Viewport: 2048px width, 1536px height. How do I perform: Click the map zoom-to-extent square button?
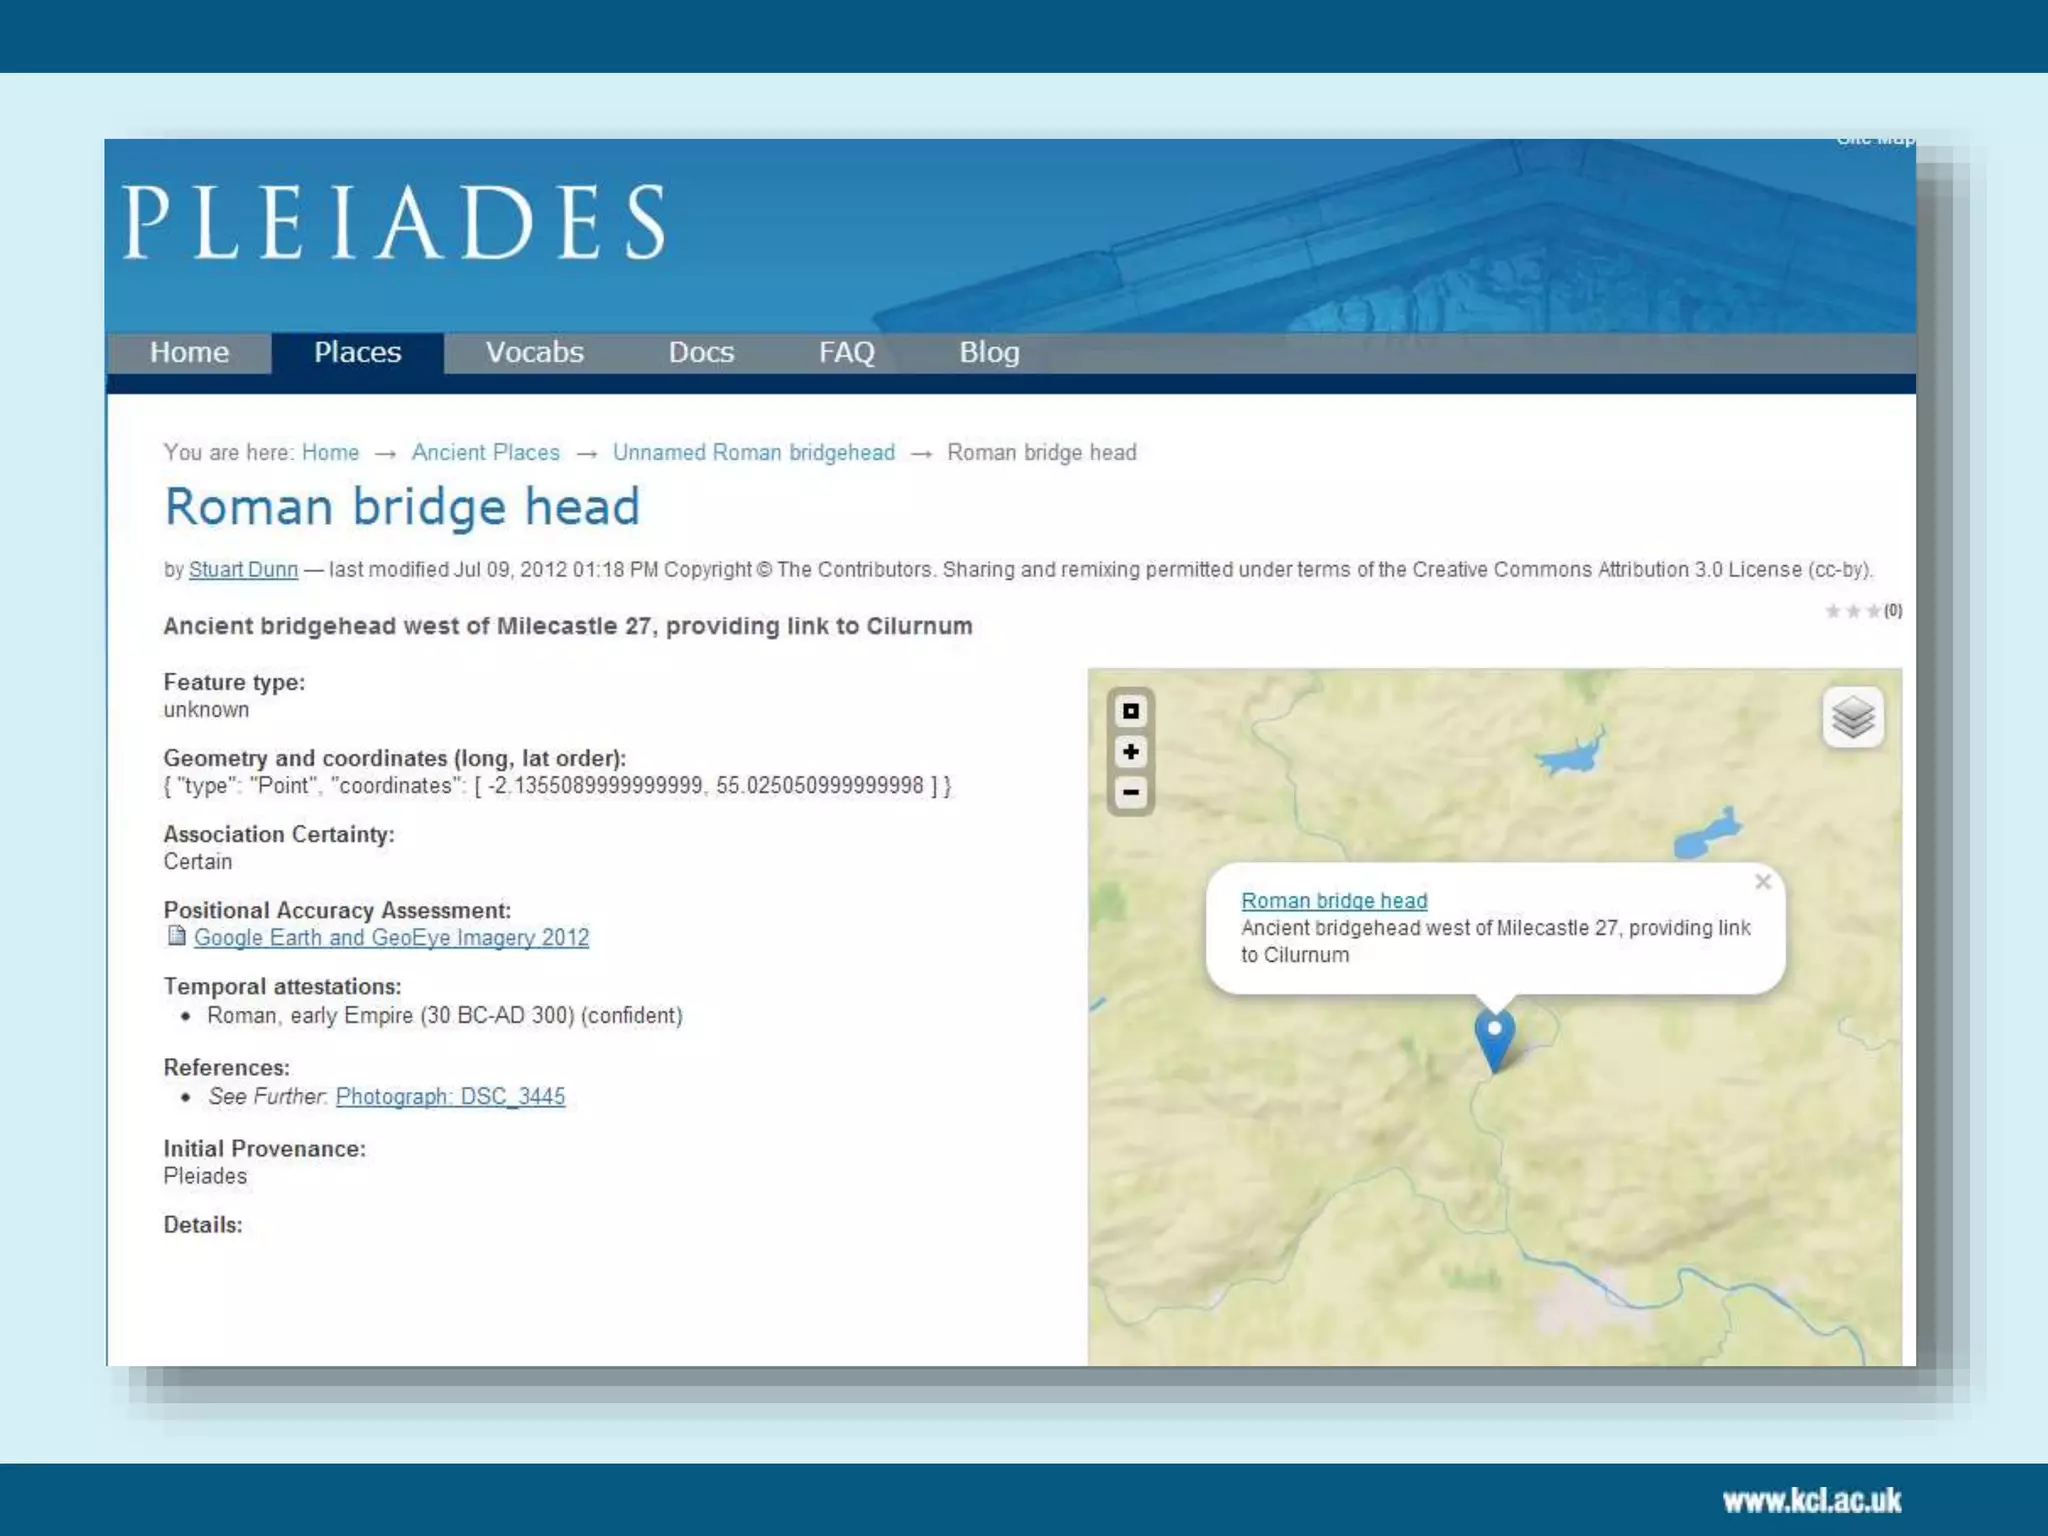[x=1131, y=711]
